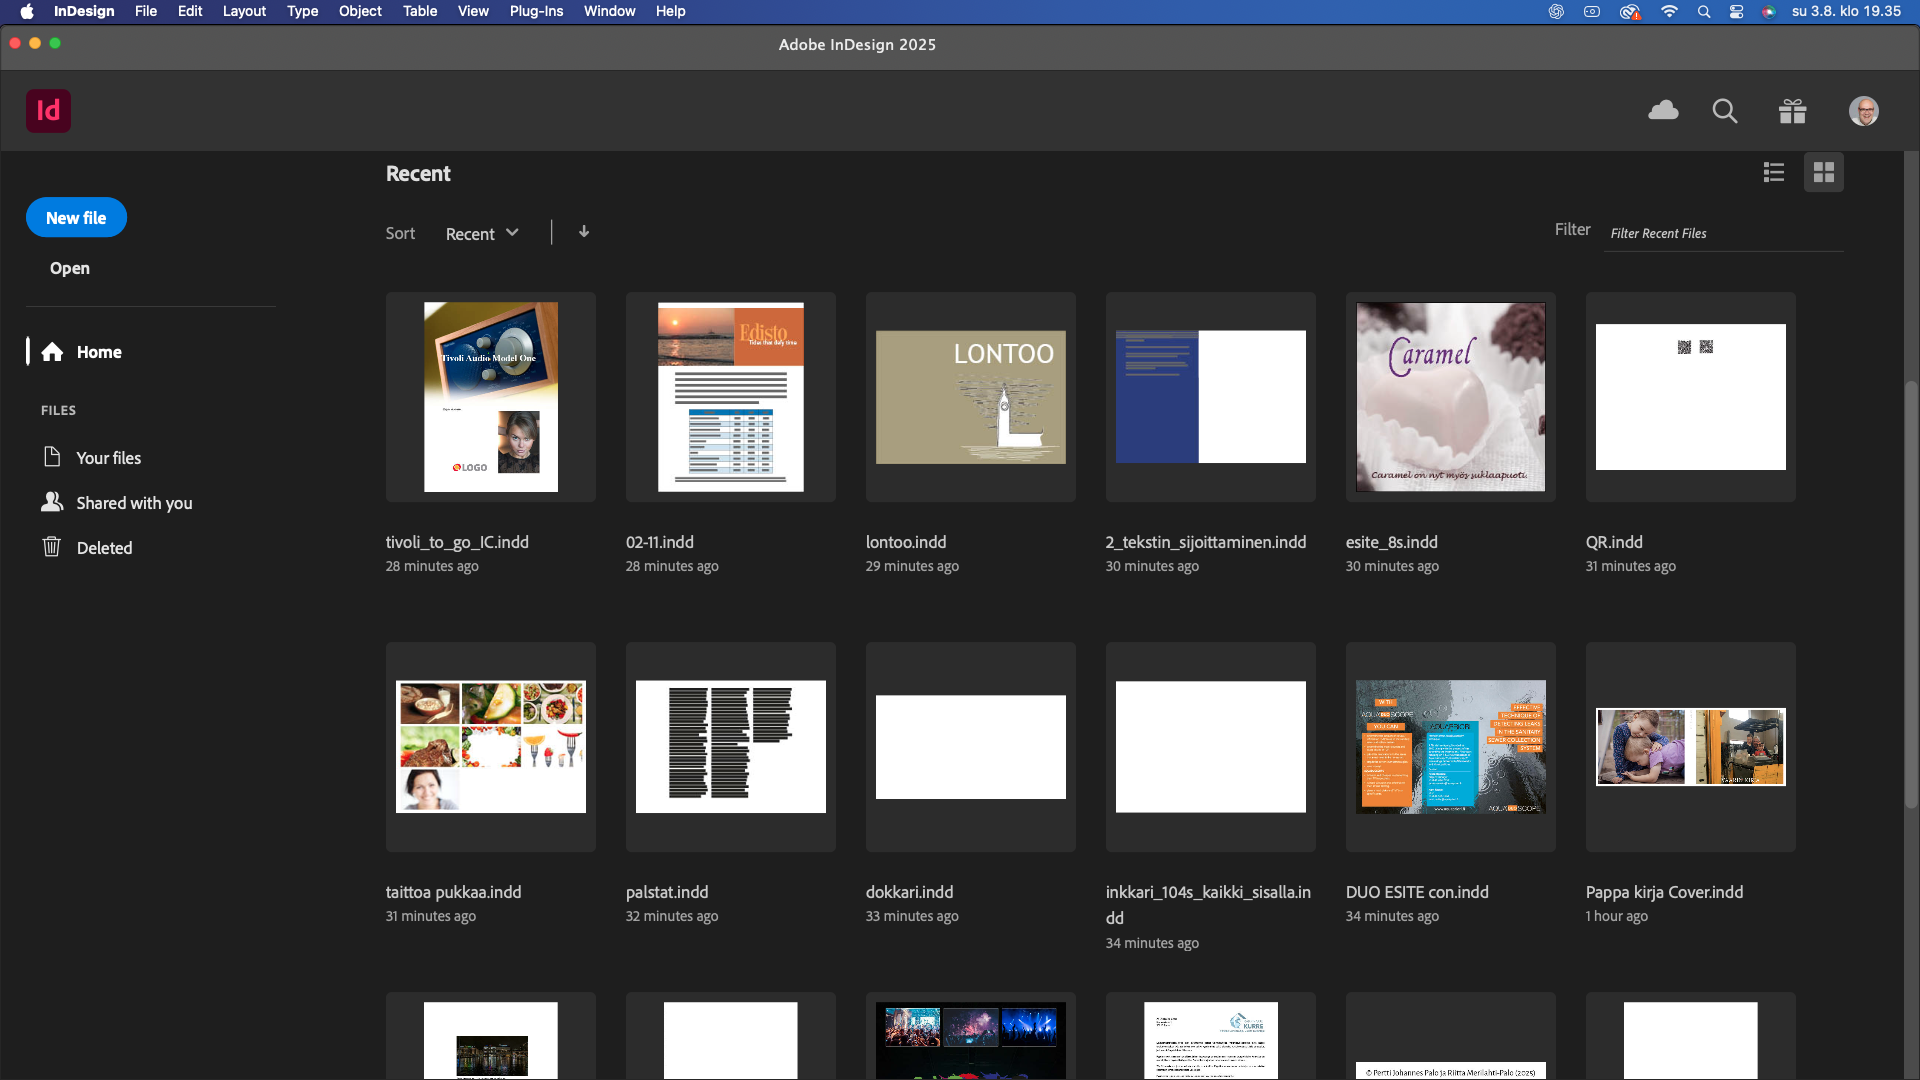Click the file name lontoo.indd

click(906, 542)
